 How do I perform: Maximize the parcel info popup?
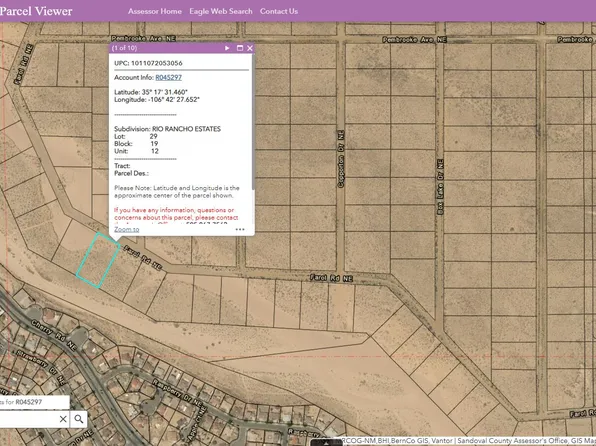(240, 48)
